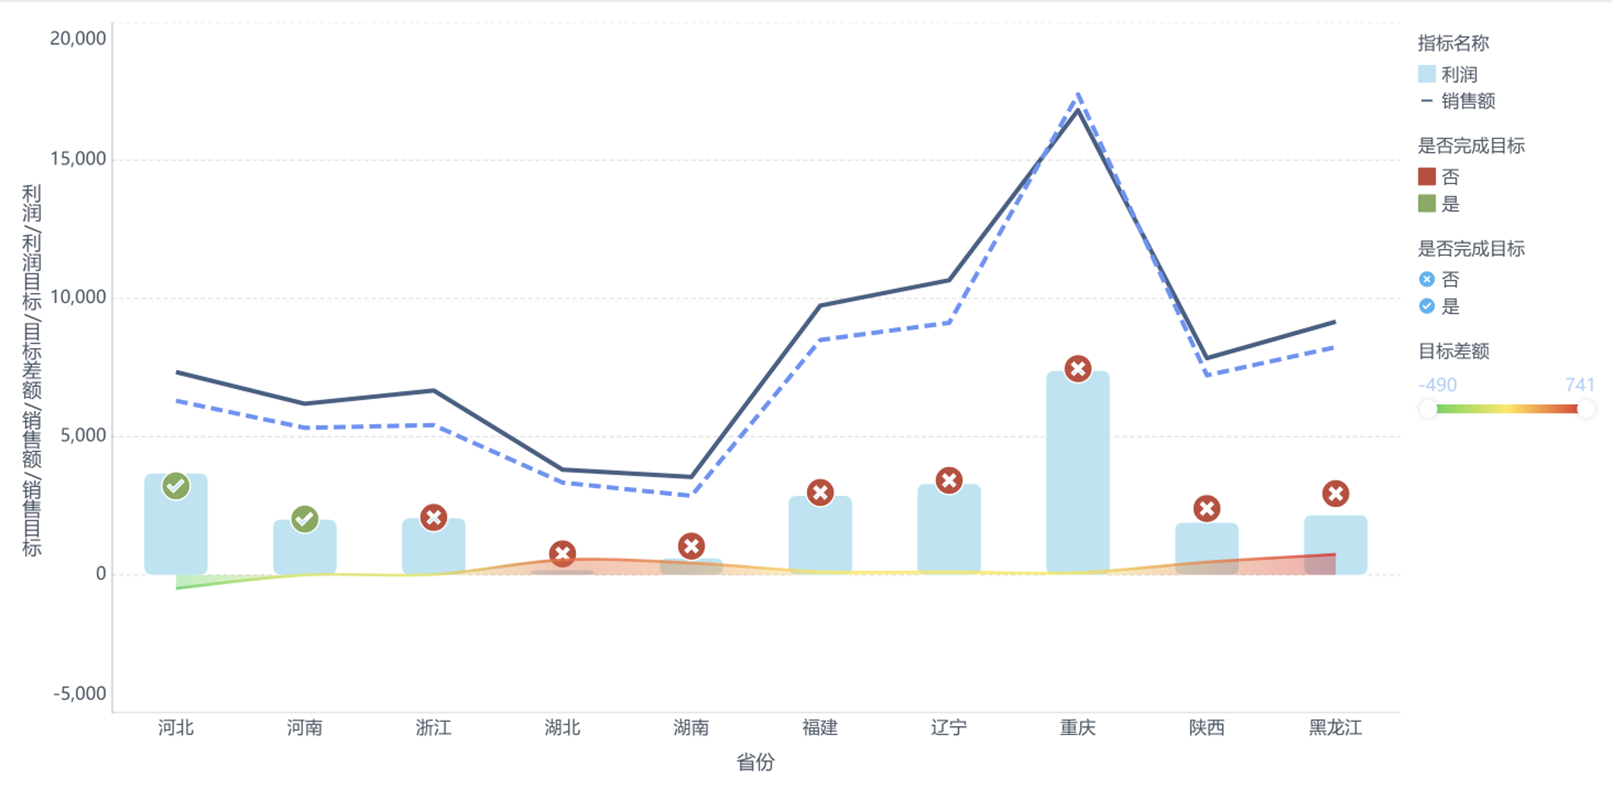Select the red X marker for 湖北
The width and height of the screenshot is (1613, 800).
[562, 554]
